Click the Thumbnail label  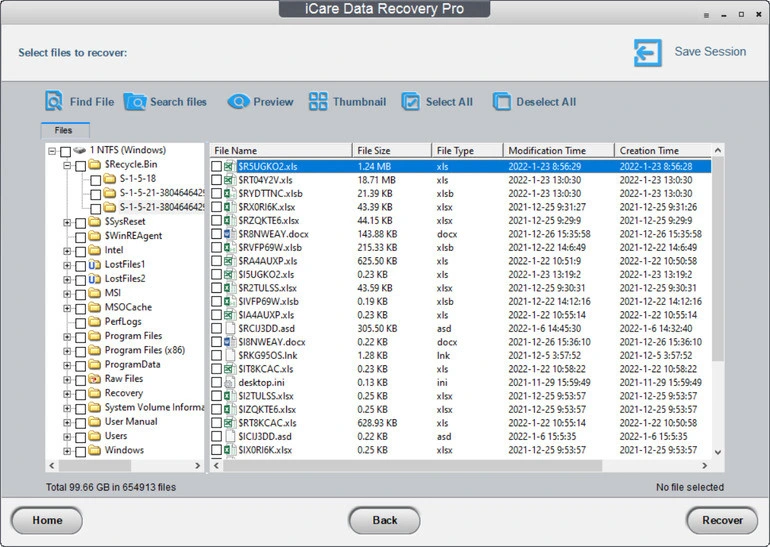pos(359,102)
